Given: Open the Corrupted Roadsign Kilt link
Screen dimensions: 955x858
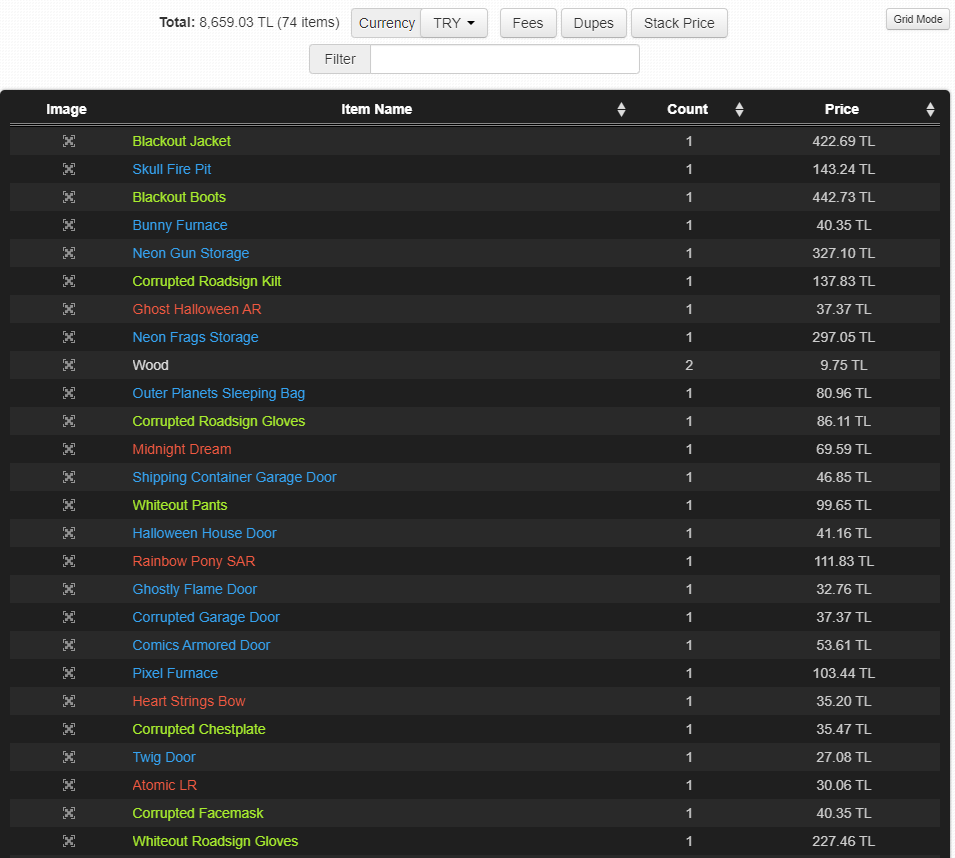Looking at the screenshot, I should click(x=206, y=281).
